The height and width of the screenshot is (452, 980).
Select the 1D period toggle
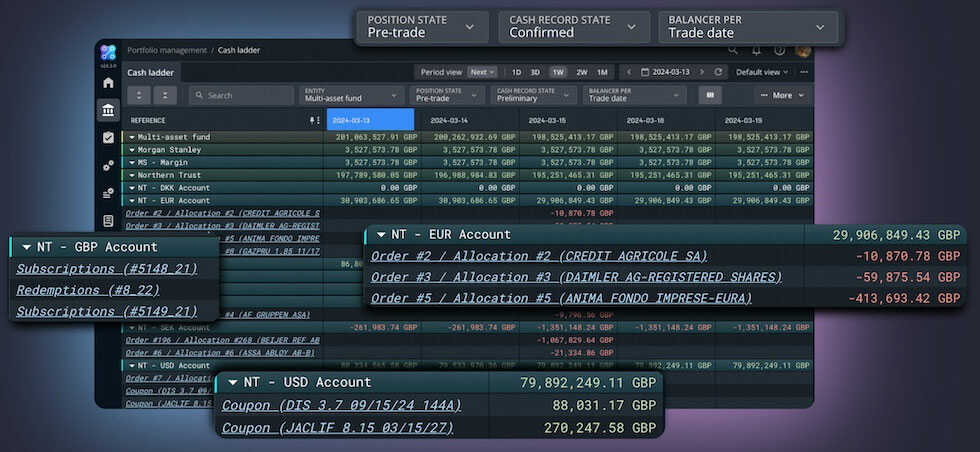click(x=516, y=72)
